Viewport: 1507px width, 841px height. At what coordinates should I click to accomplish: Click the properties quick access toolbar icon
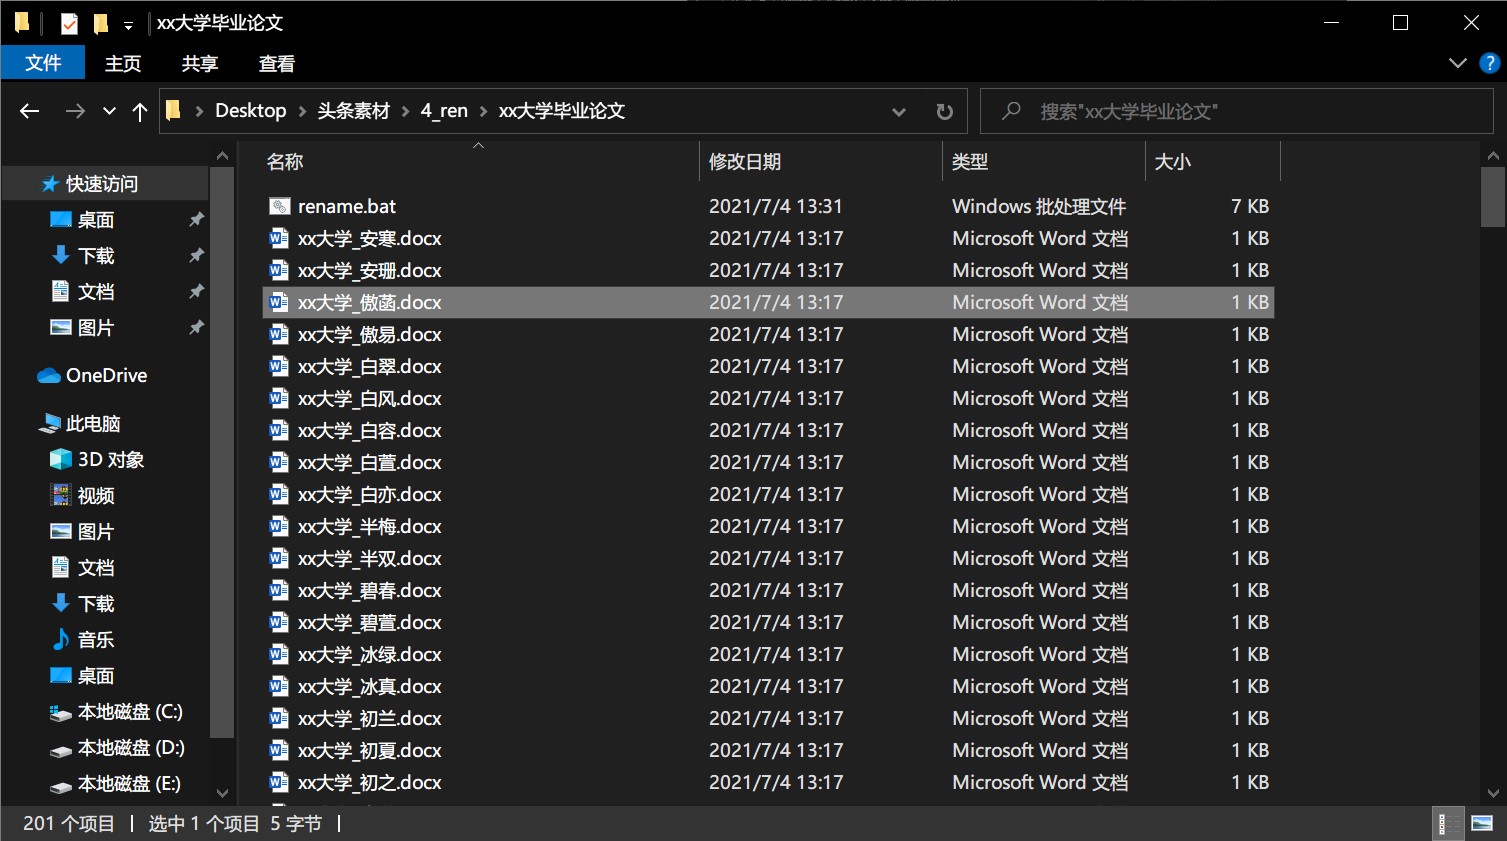(69, 23)
